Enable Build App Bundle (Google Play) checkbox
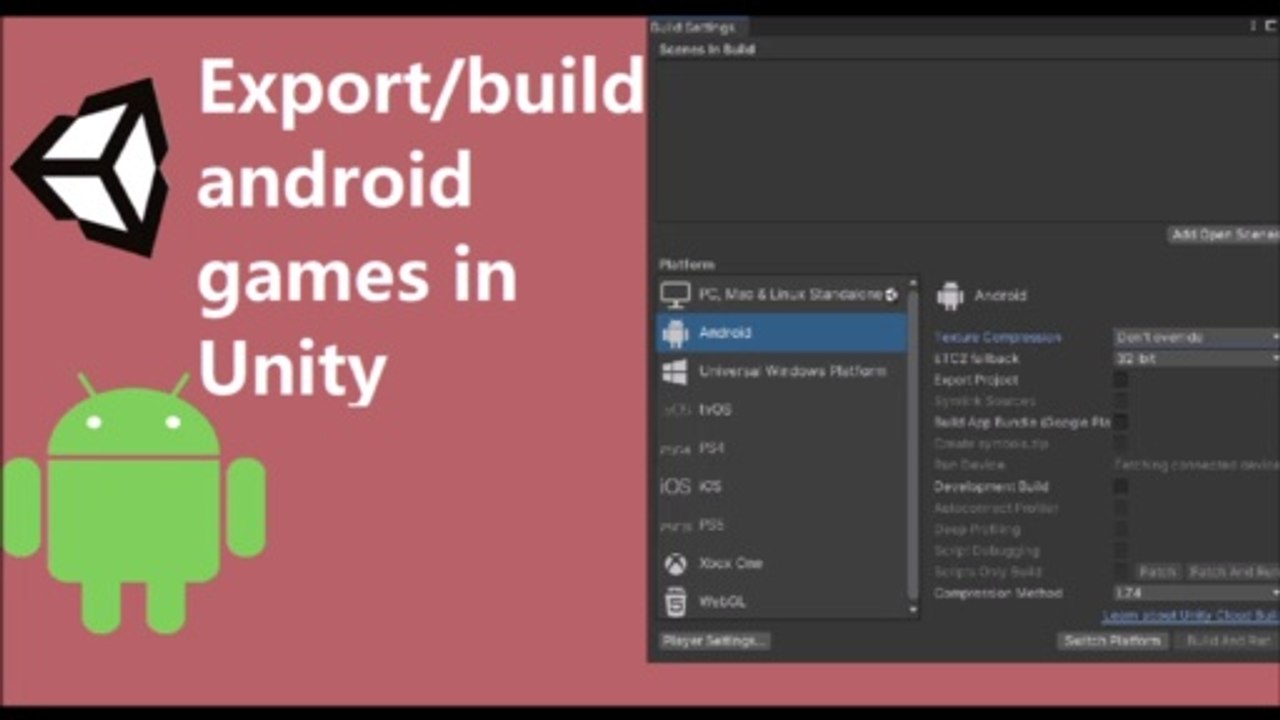The height and width of the screenshot is (720, 1280). pyautogui.click(x=1121, y=422)
